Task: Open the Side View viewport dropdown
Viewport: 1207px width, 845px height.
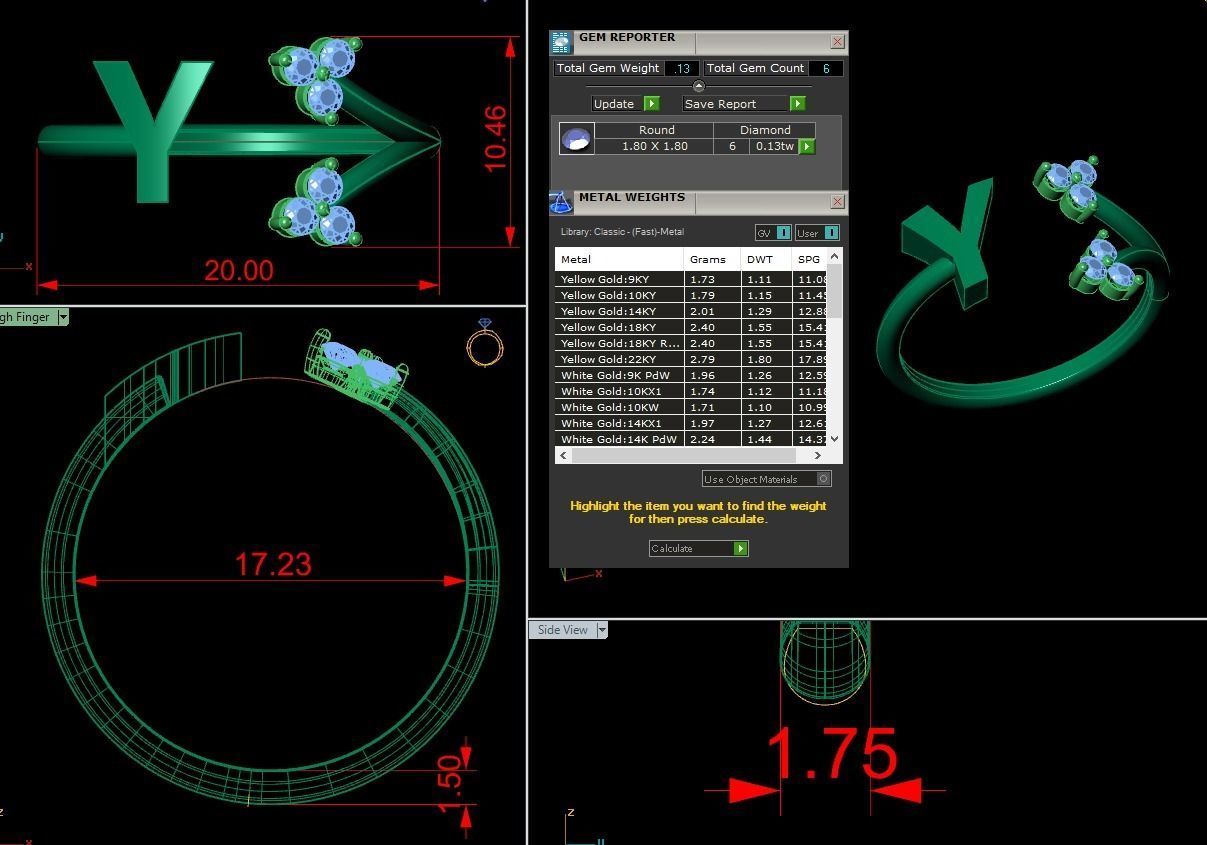Action: (x=602, y=630)
